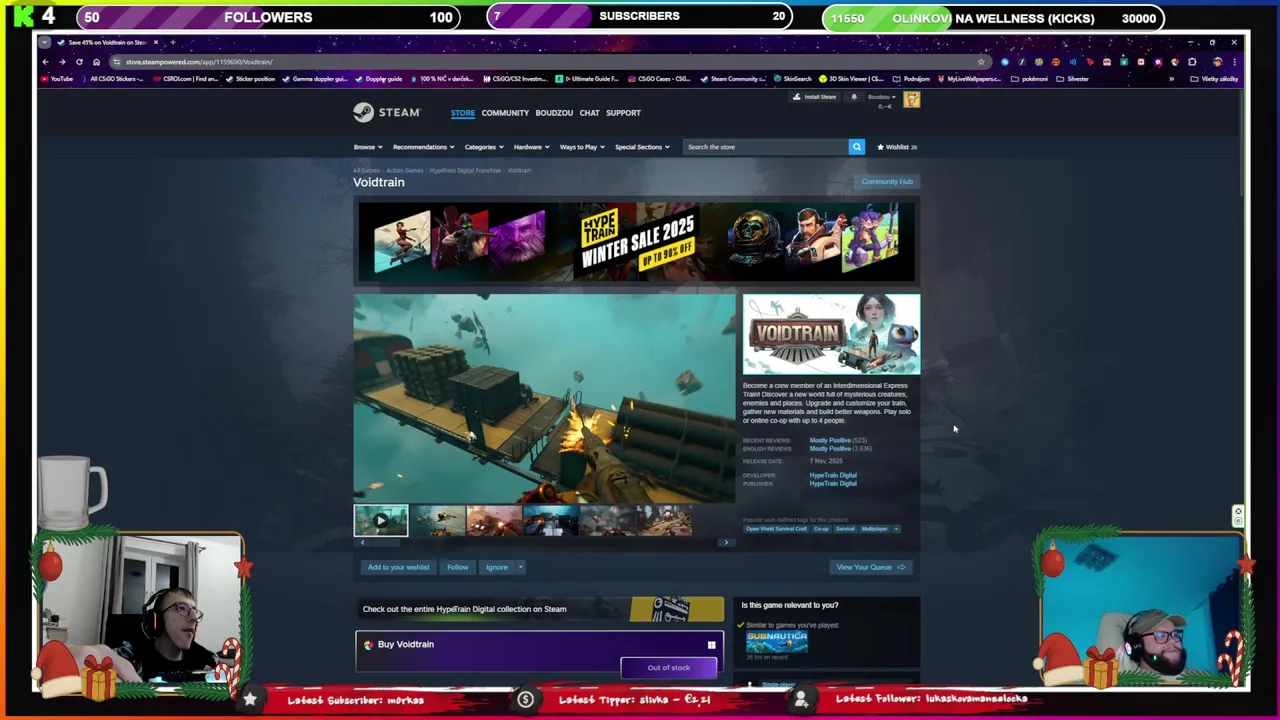The image size is (1280, 720).
Task: Click the follower person icon in bottom banner
Action: 801,700
